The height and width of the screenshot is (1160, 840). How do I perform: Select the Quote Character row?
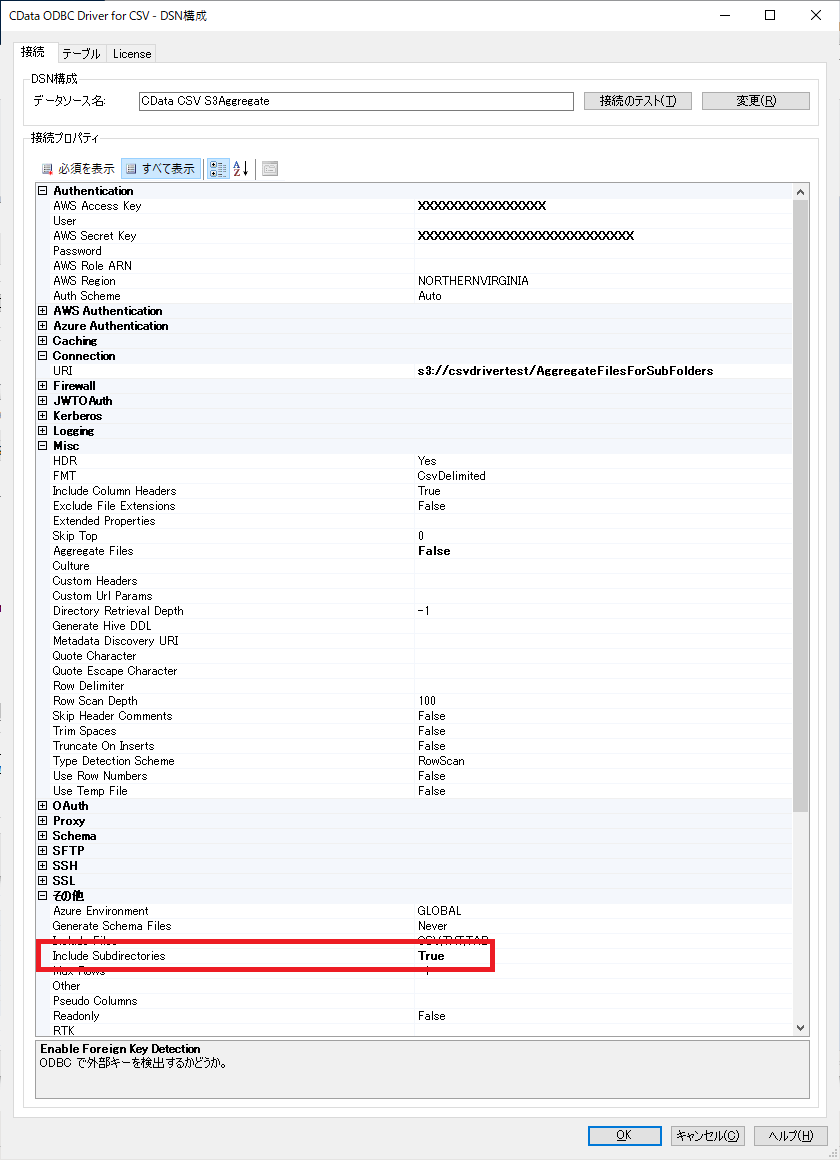[x=420, y=656]
